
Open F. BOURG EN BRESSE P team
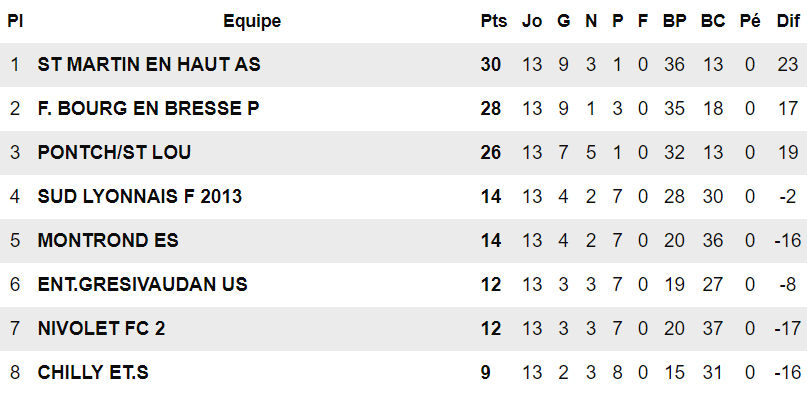click(x=148, y=109)
